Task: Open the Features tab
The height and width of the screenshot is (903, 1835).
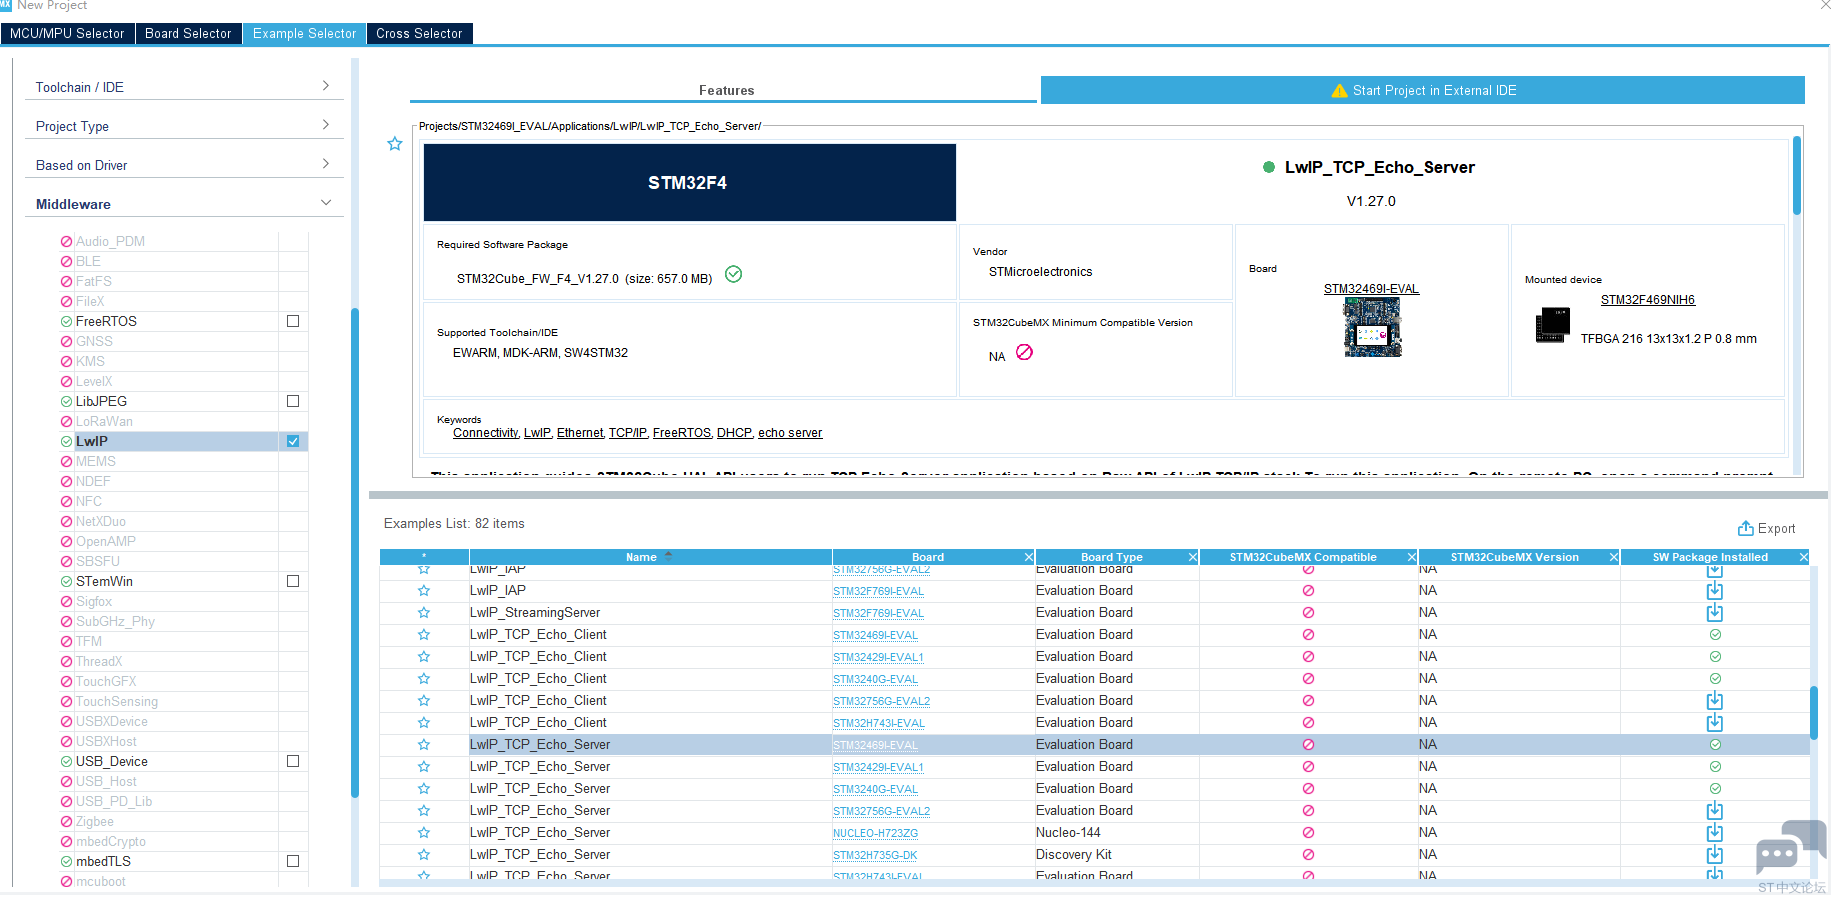Action: click(726, 90)
